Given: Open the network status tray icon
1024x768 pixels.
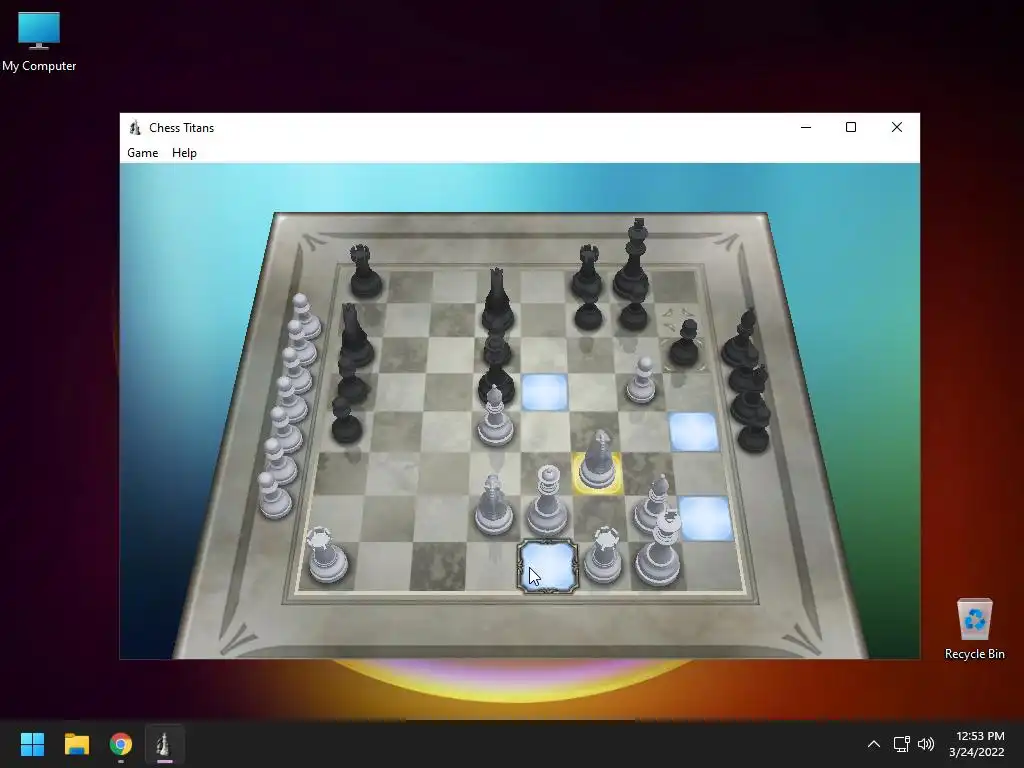Looking at the screenshot, I should pos(902,744).
